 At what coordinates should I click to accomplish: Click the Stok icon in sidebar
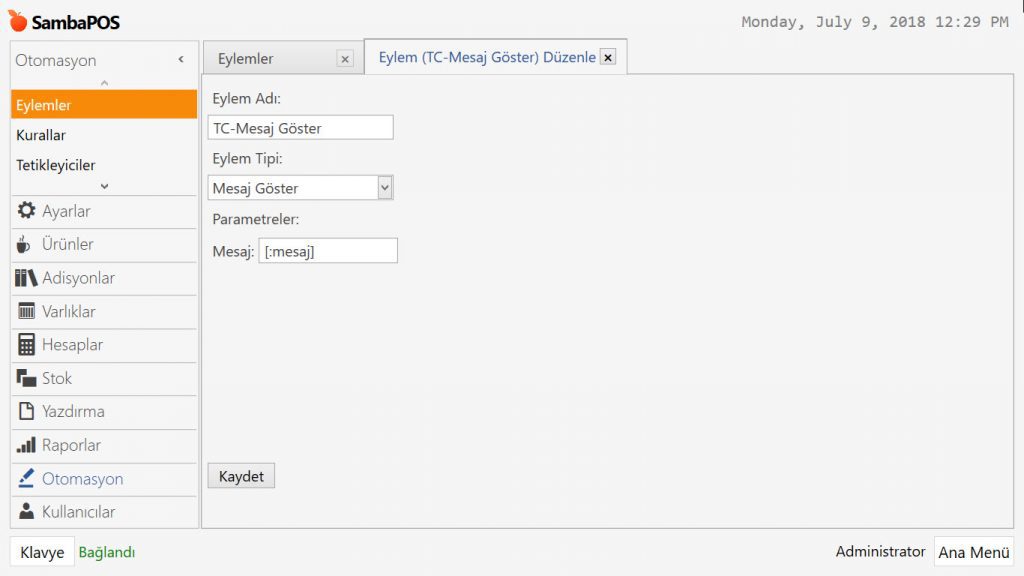(x=27, y=378)
